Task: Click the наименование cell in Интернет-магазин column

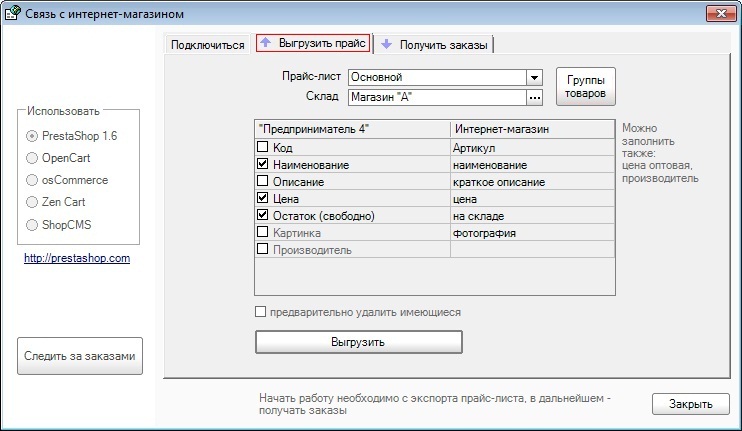Action: [532, 165]
